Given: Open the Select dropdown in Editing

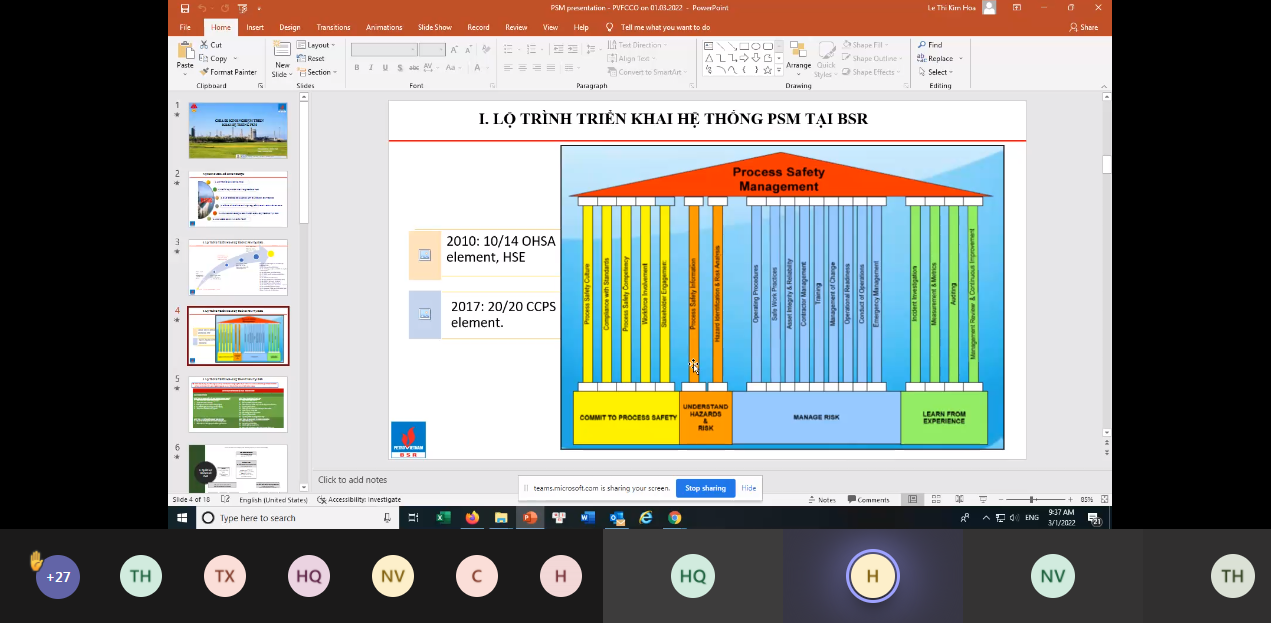Looking at the screenshot, I should [939, 72].
